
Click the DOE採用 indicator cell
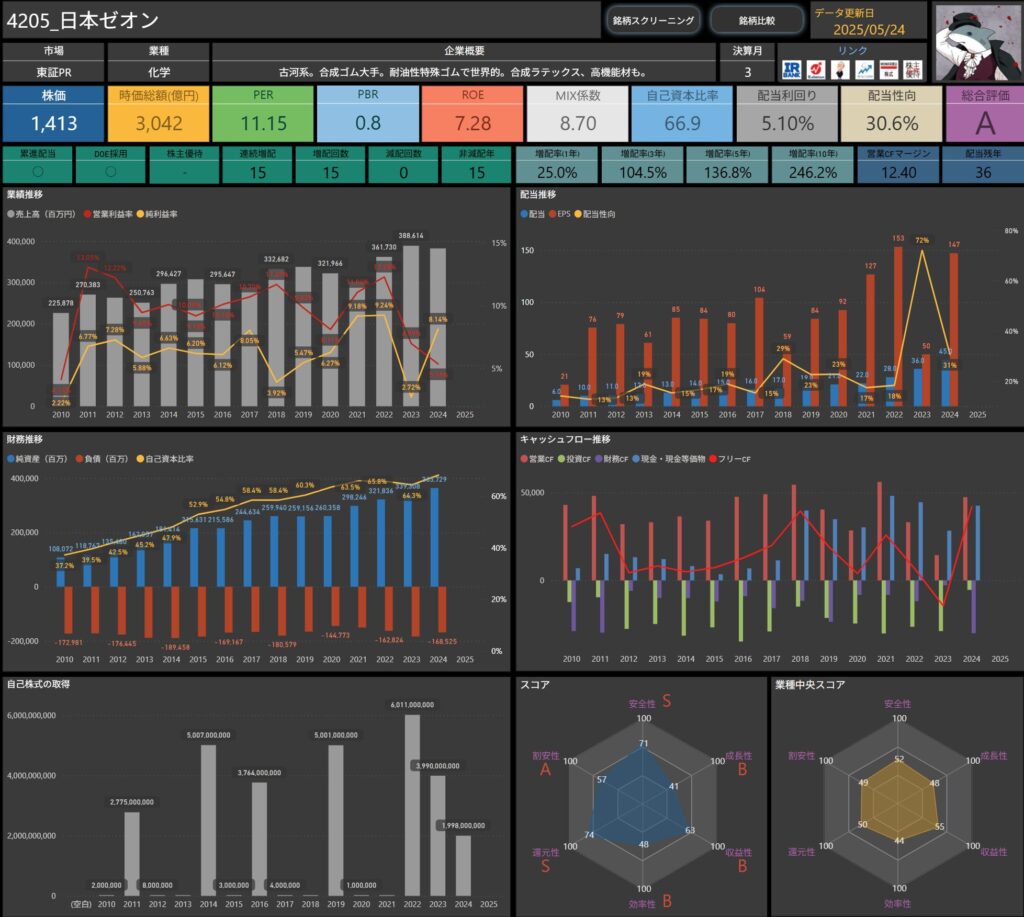[x=110, y=165]
